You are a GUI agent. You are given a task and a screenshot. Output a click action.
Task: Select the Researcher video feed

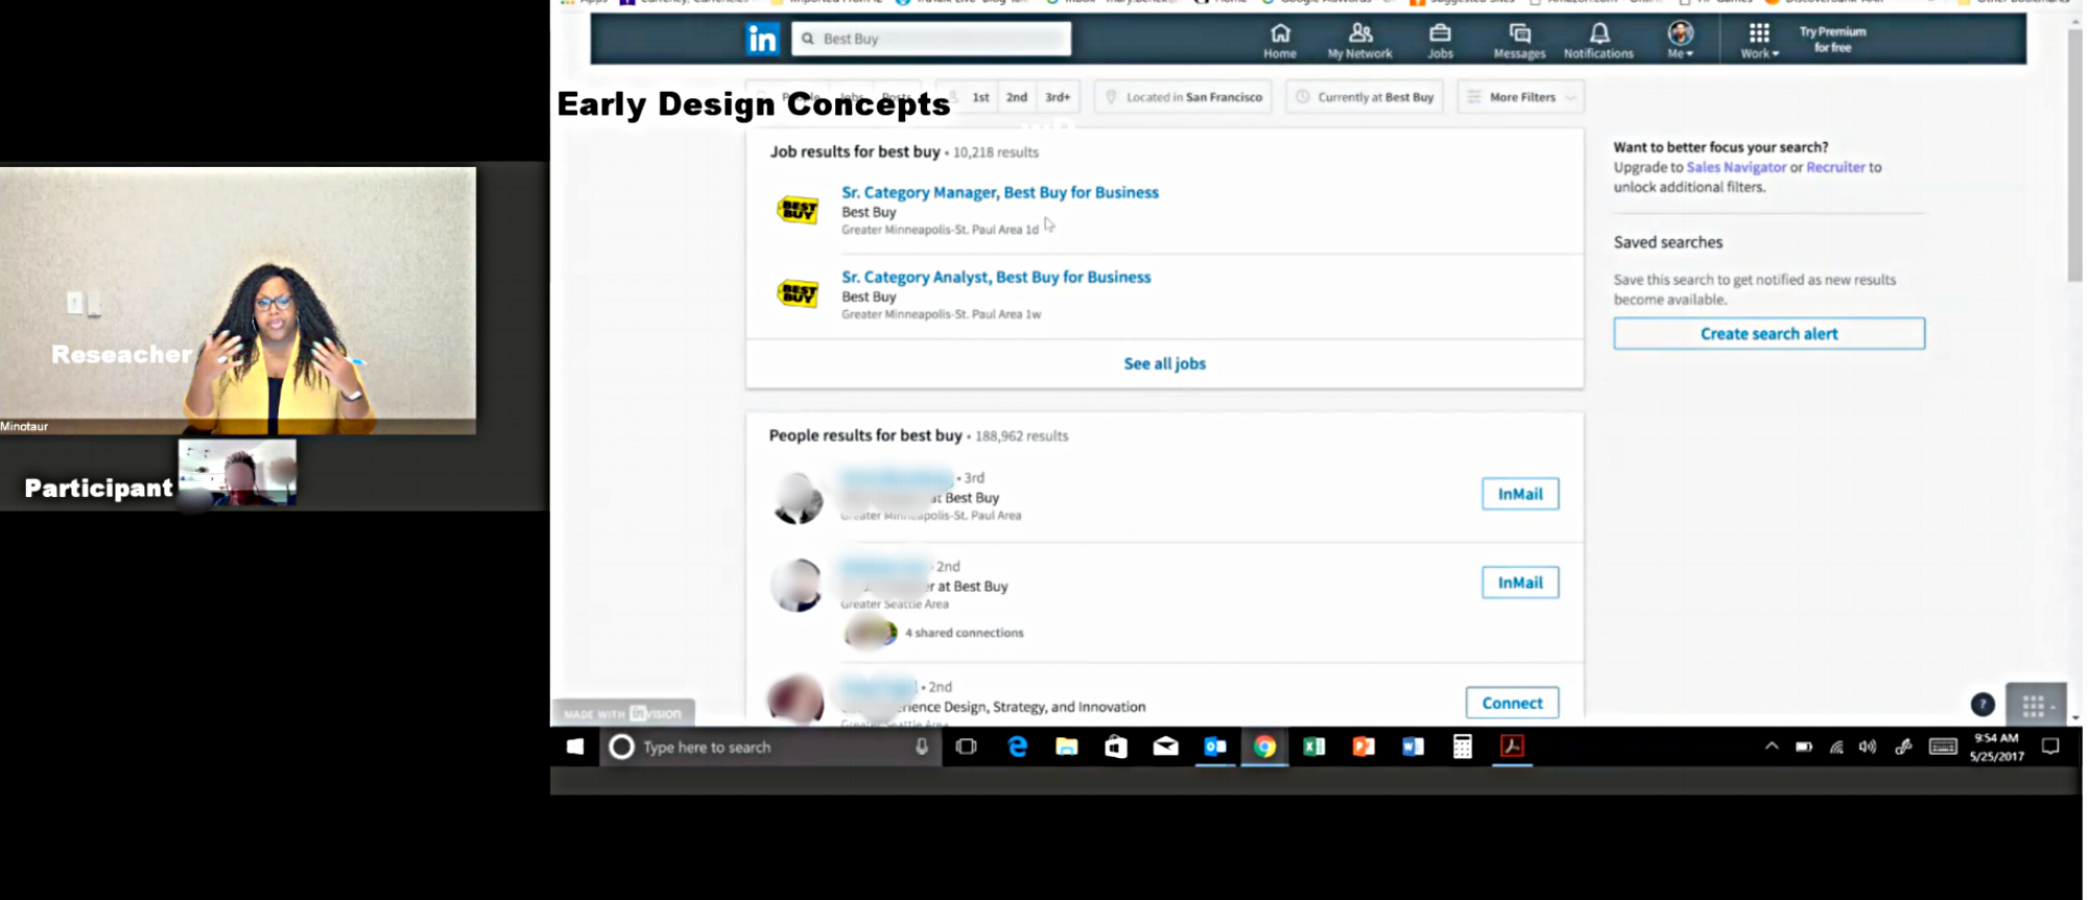(x=238, y=300)
